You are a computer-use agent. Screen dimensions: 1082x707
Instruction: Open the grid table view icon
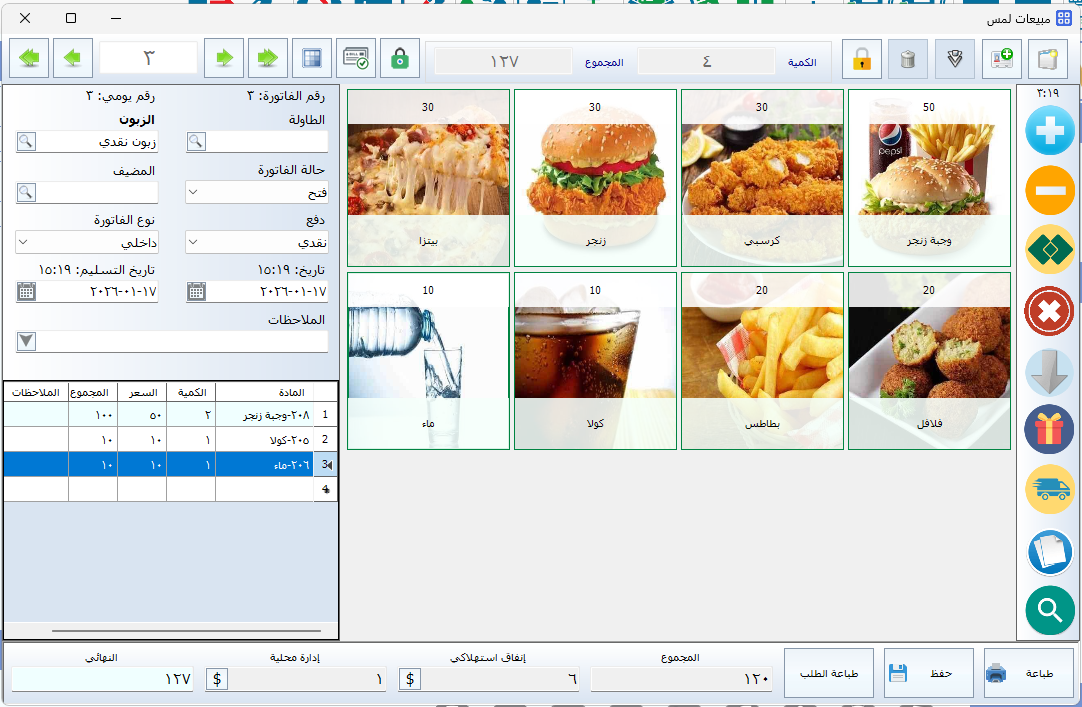[312, 59]
